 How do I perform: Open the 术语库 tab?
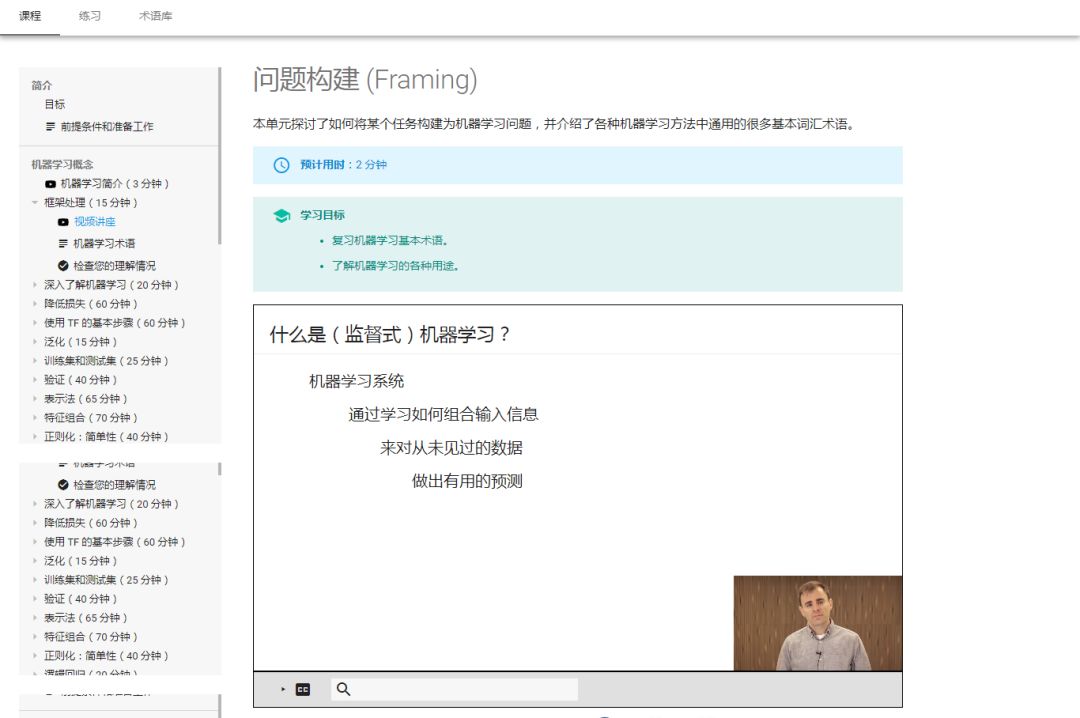tap(155, 16)
